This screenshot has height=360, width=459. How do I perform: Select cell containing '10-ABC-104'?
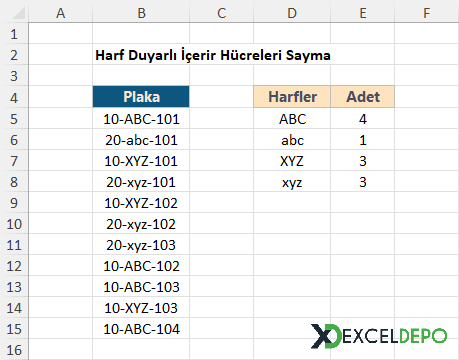pos(141,329)
